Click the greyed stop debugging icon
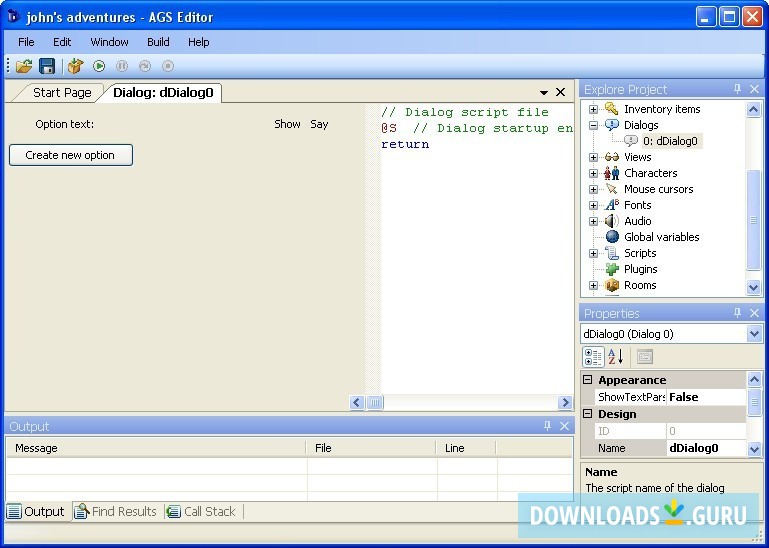The image size is (769, 548). pos(168,66)
